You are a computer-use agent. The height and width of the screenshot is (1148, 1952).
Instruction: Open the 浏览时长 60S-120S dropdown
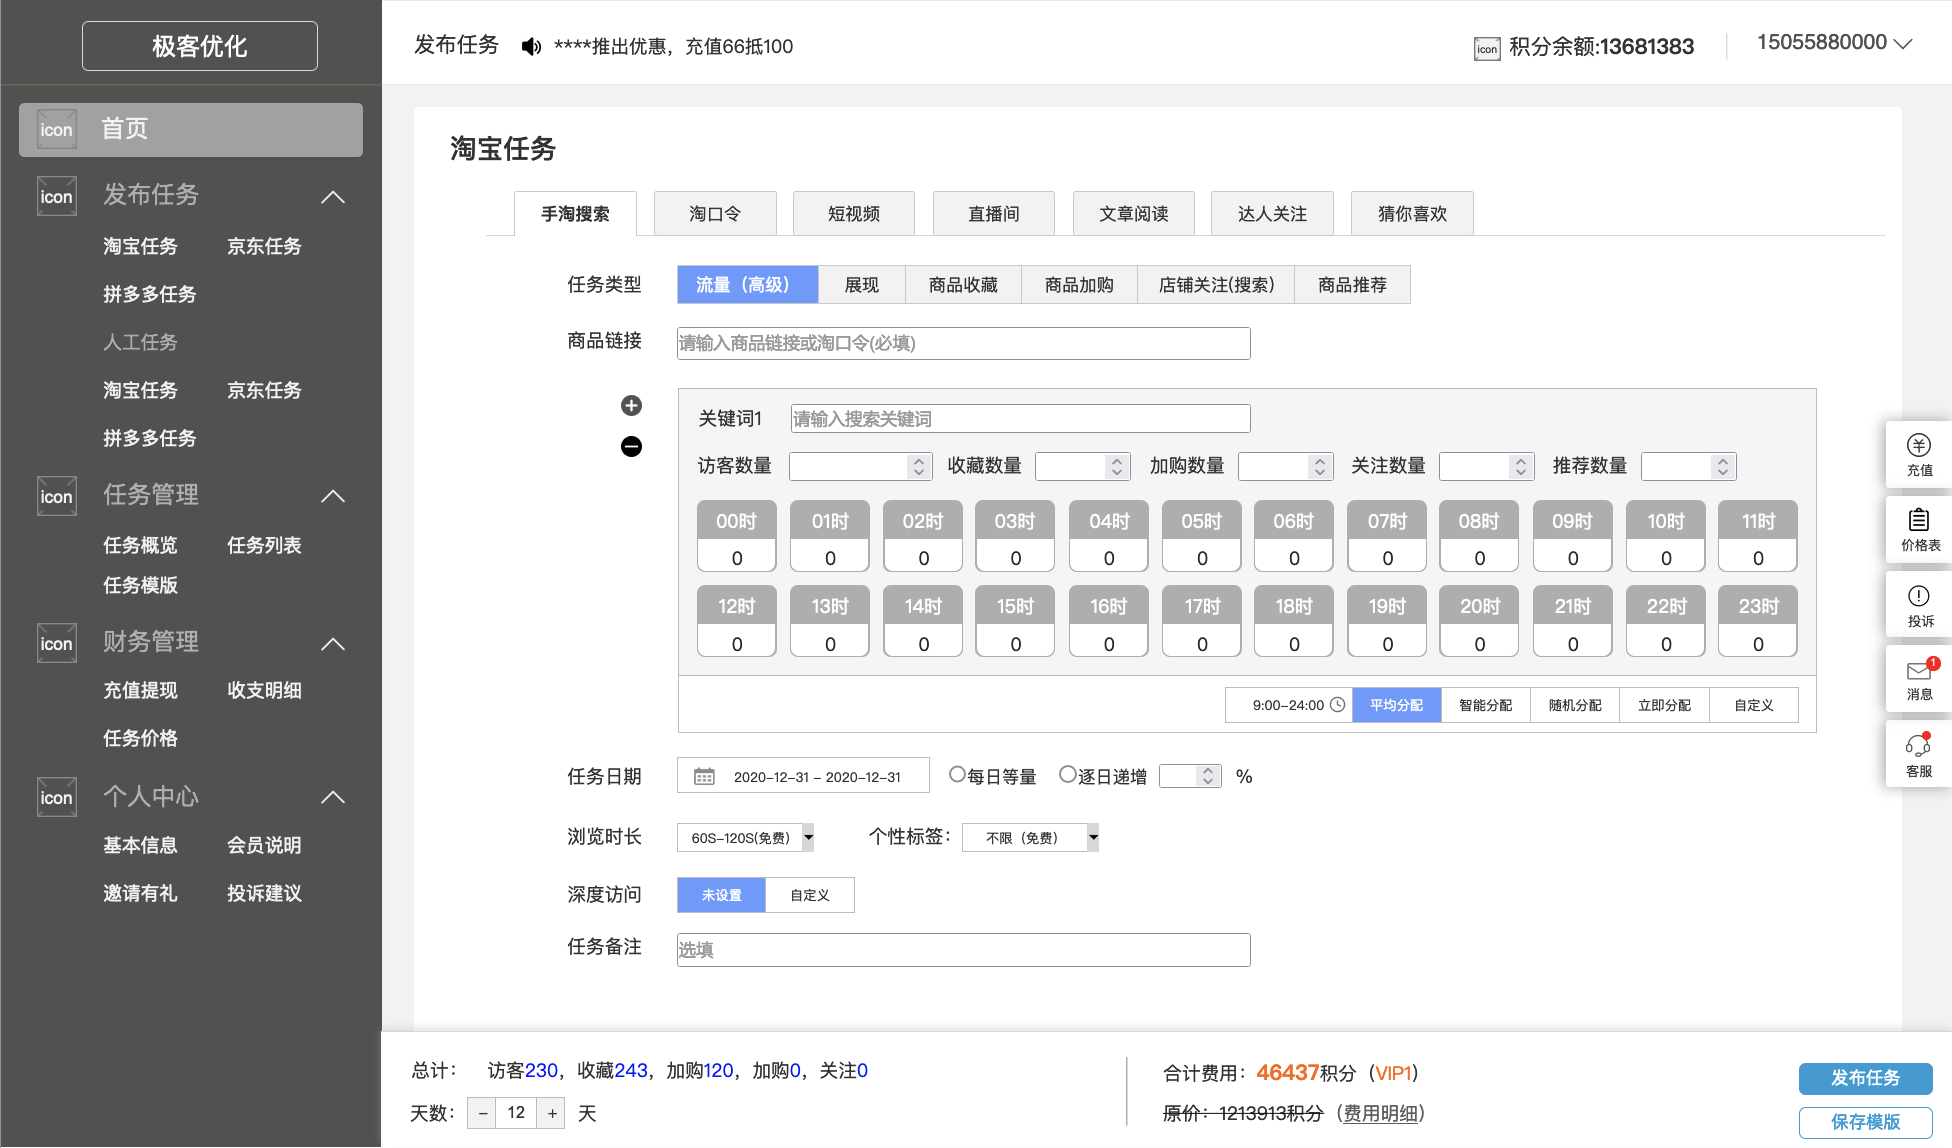coord(745,837)
